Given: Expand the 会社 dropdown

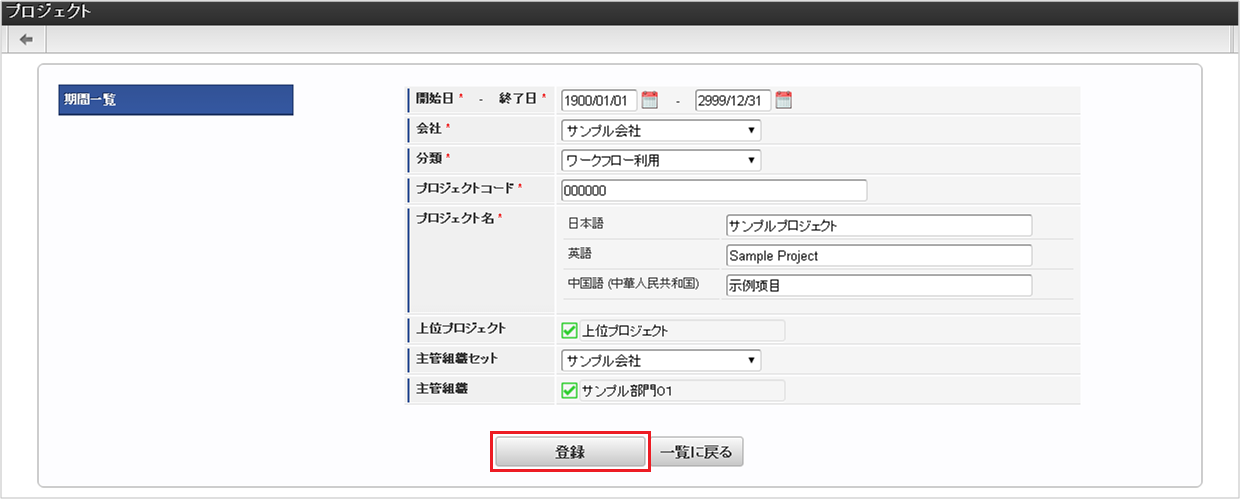Looking at the screenshot, I should (661, 131).
